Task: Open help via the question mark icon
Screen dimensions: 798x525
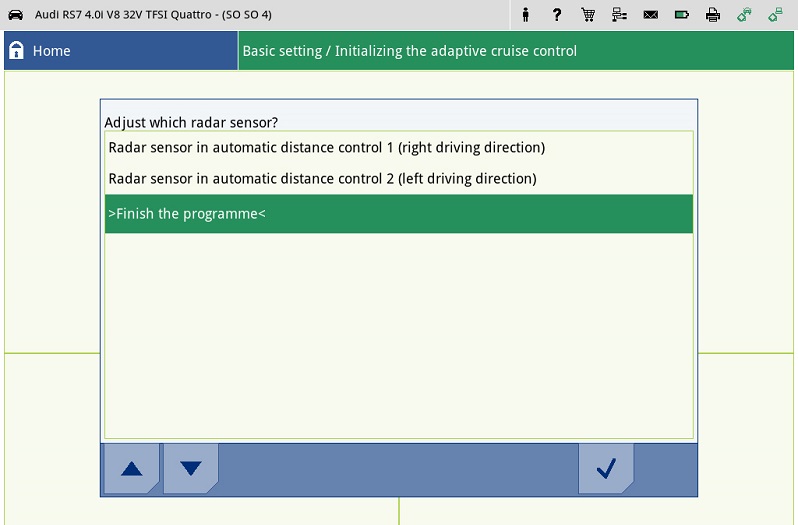Action: (557, 15)
